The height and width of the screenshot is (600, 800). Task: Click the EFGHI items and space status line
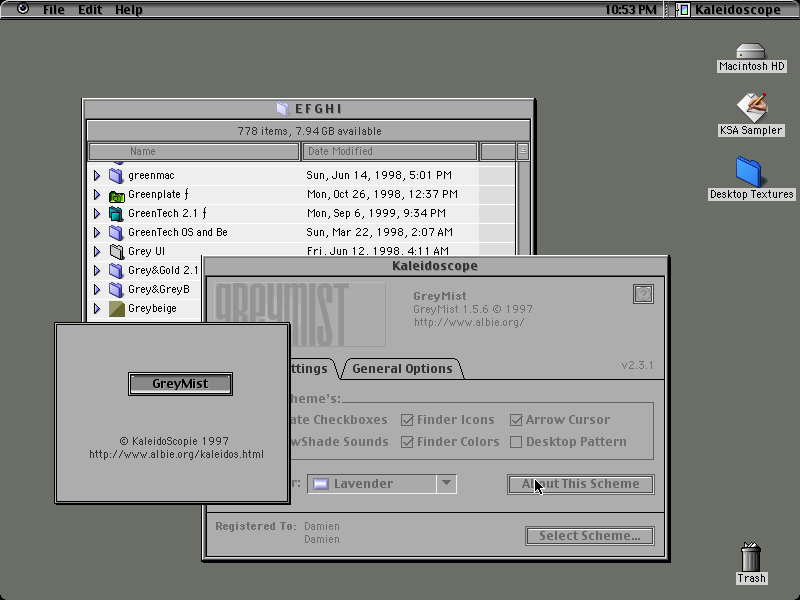pos(309,131)
